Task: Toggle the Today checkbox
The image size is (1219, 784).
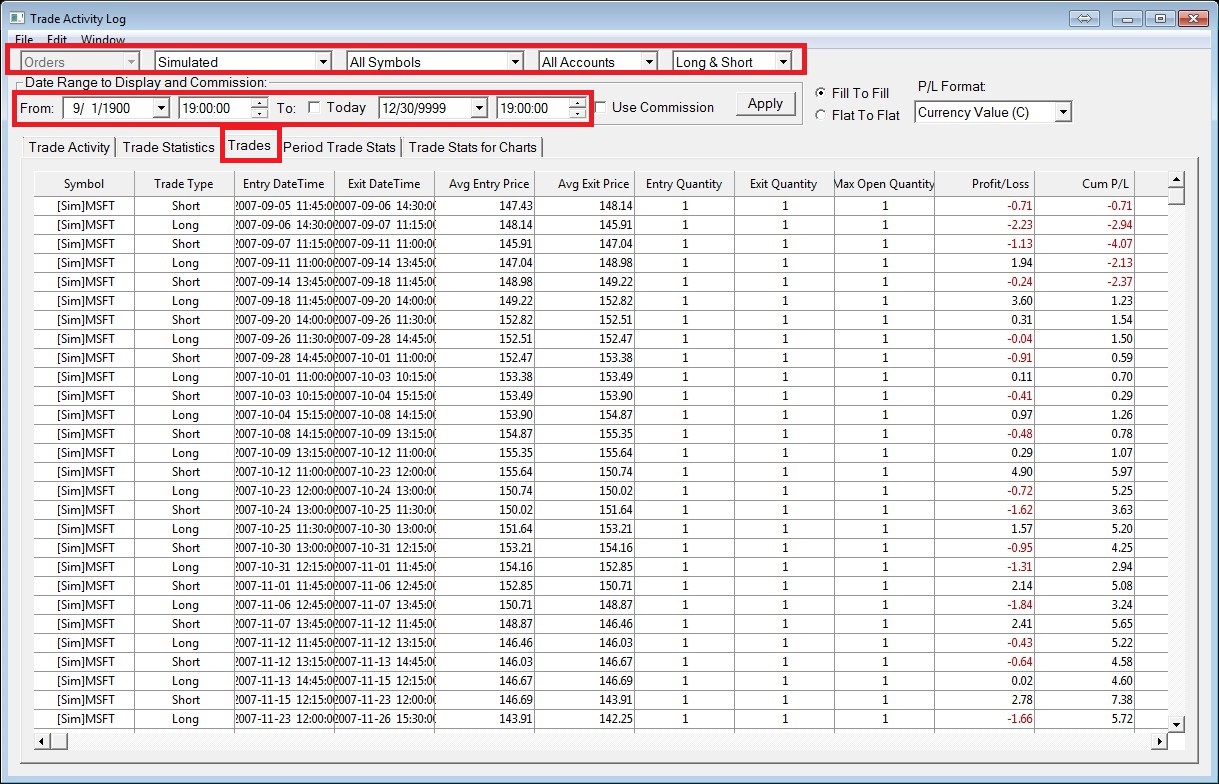Action: pyautogui.click(x=315, y=107)
